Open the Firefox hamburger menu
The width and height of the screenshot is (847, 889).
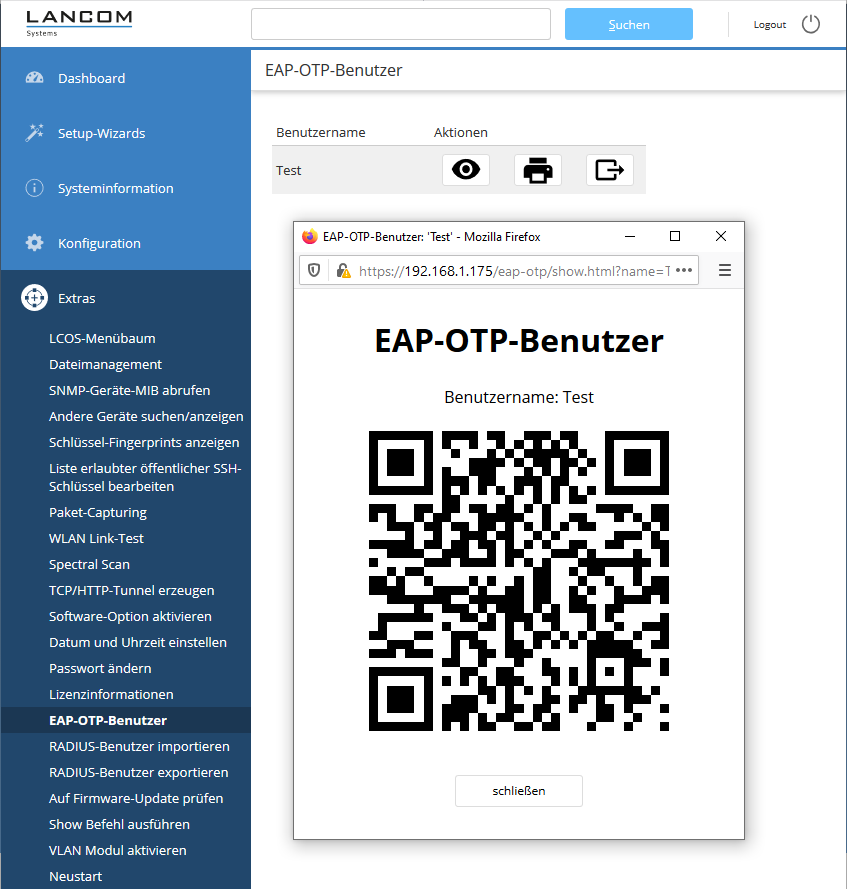tap(725, 270)
